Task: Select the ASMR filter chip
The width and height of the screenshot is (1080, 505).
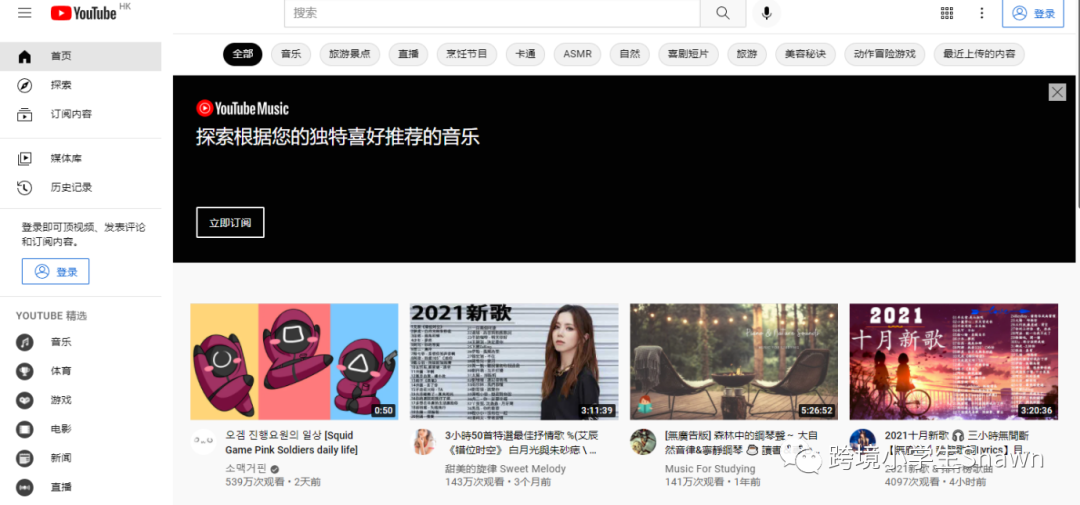Action: tap(577, 54)
